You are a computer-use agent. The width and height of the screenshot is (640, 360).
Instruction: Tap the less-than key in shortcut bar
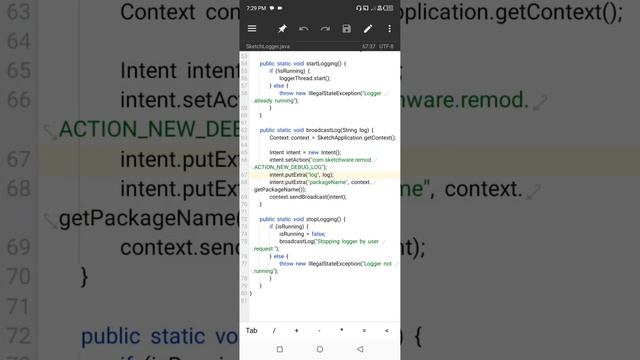[387, 331]
